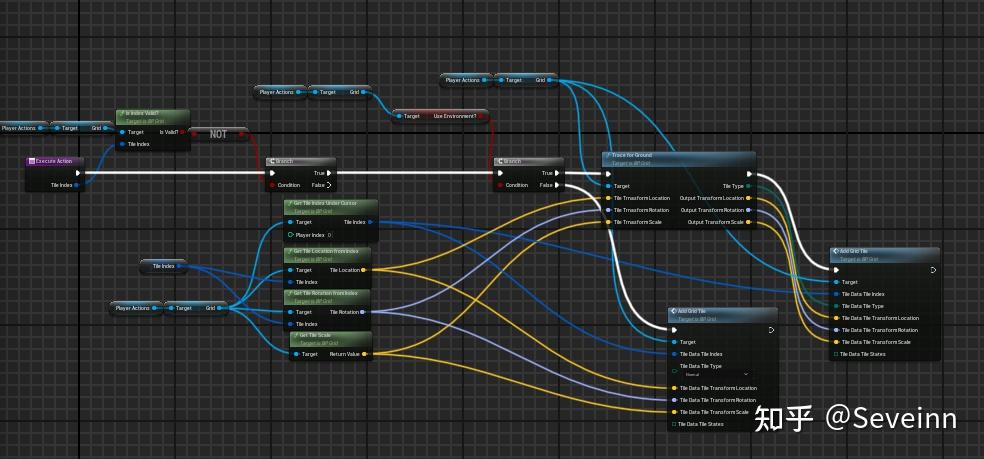Select Get Tile Location from Index node header
Screen dimensions: 984x459
point(328,253)
